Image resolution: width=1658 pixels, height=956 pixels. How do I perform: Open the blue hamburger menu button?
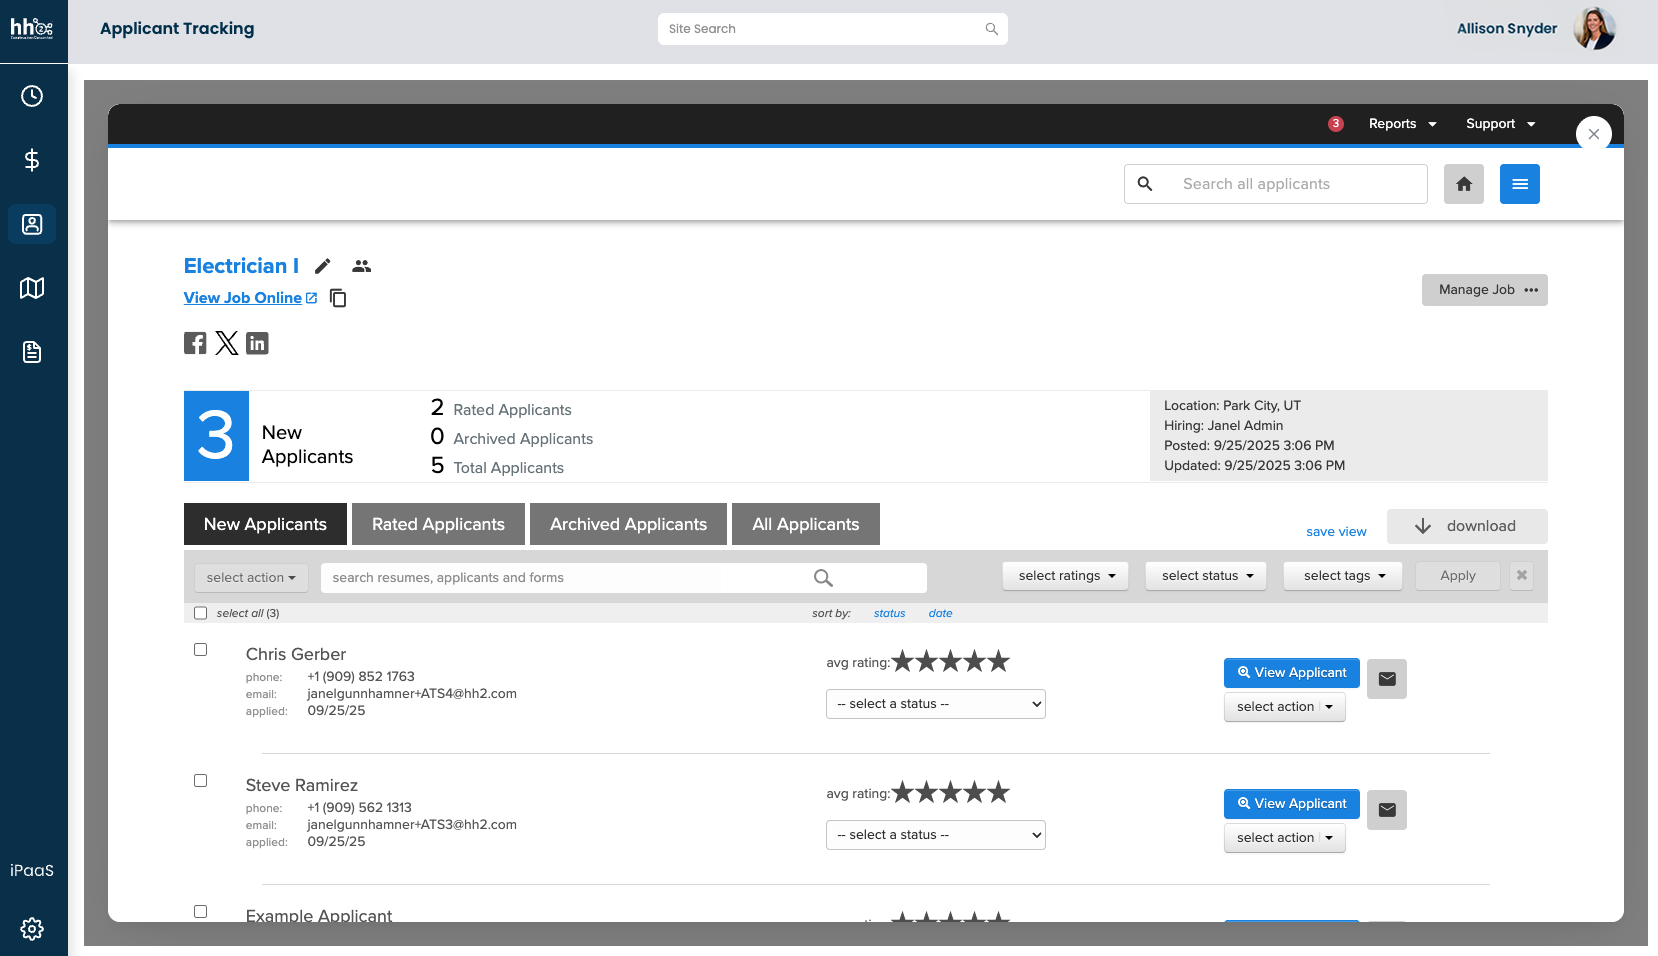pyautogui.click(x=1519, y=184)
